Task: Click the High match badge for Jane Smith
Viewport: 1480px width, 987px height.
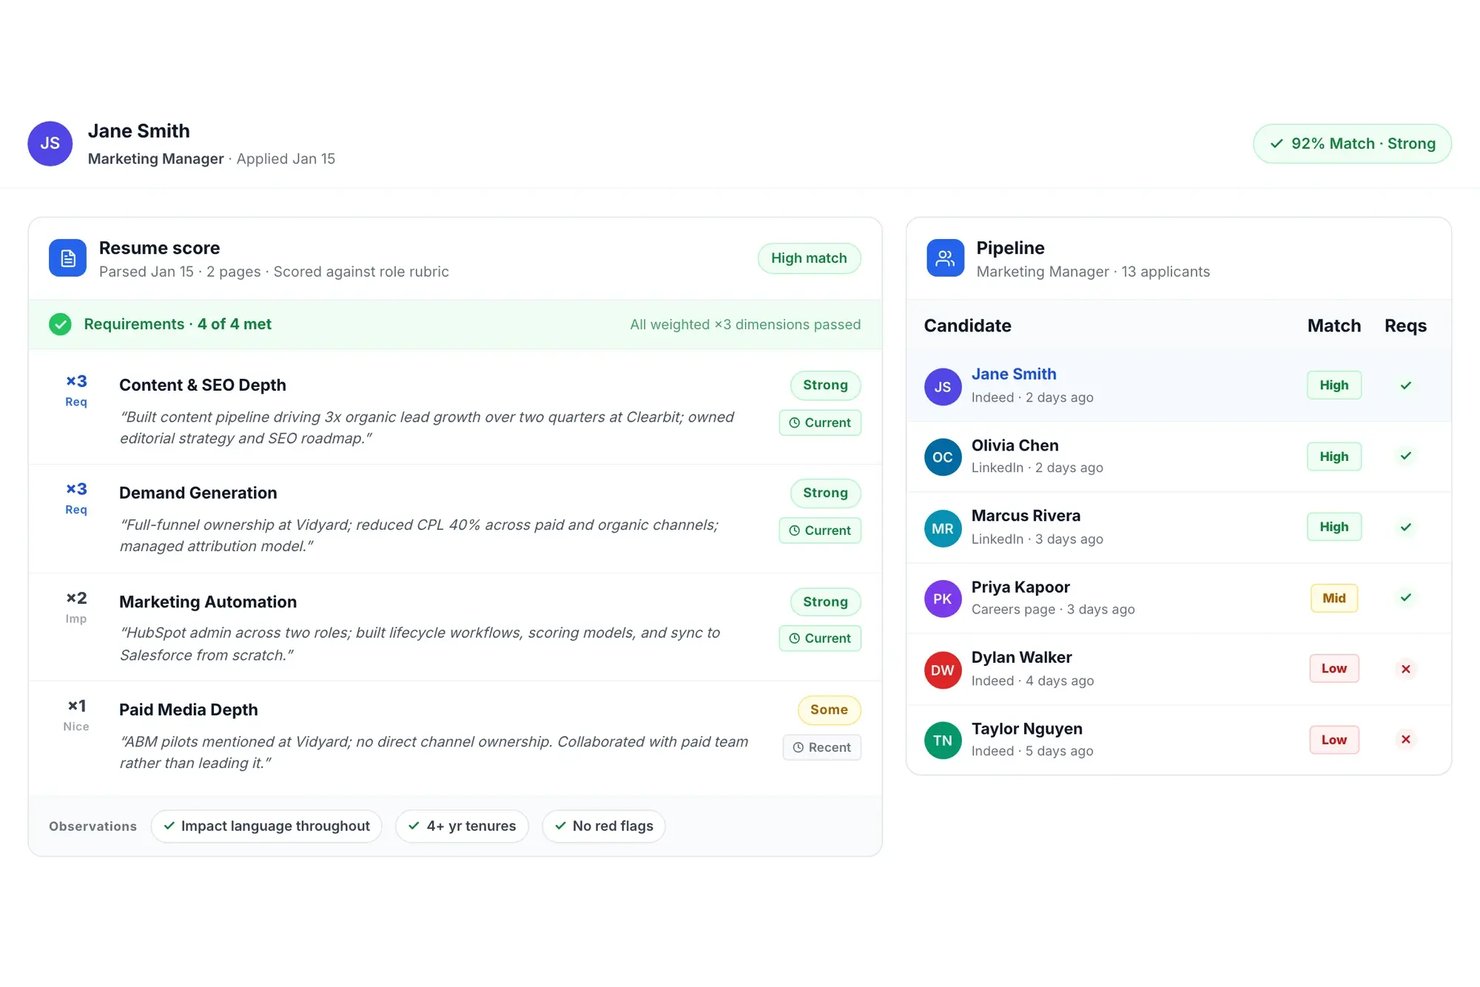Action: (1334, 385)
